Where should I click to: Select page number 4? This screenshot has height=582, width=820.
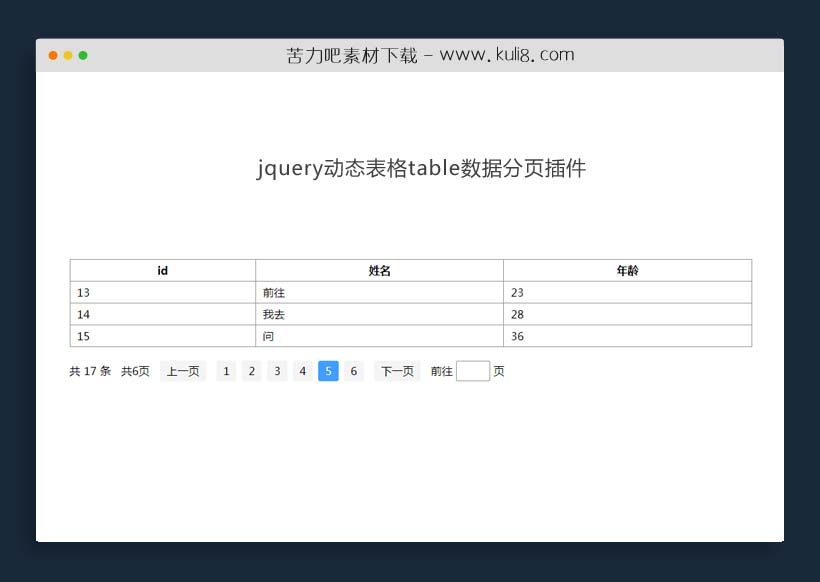point(302,371)
